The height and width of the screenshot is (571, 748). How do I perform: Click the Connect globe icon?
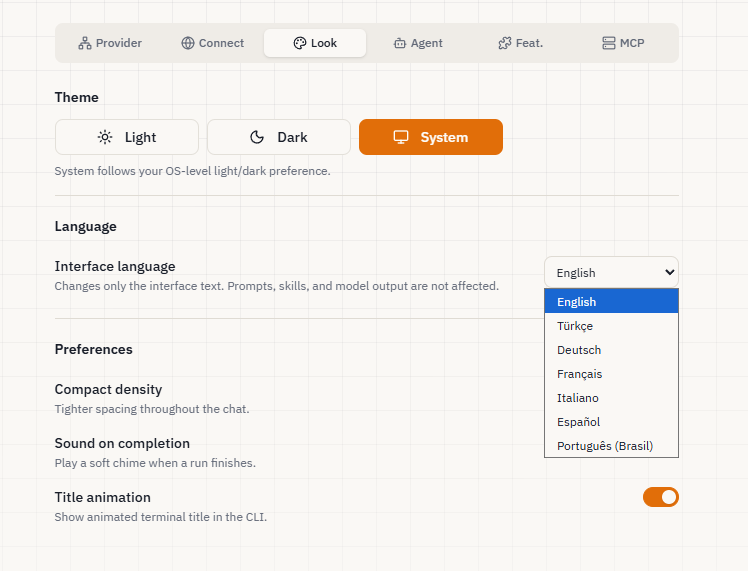(188, 43)
